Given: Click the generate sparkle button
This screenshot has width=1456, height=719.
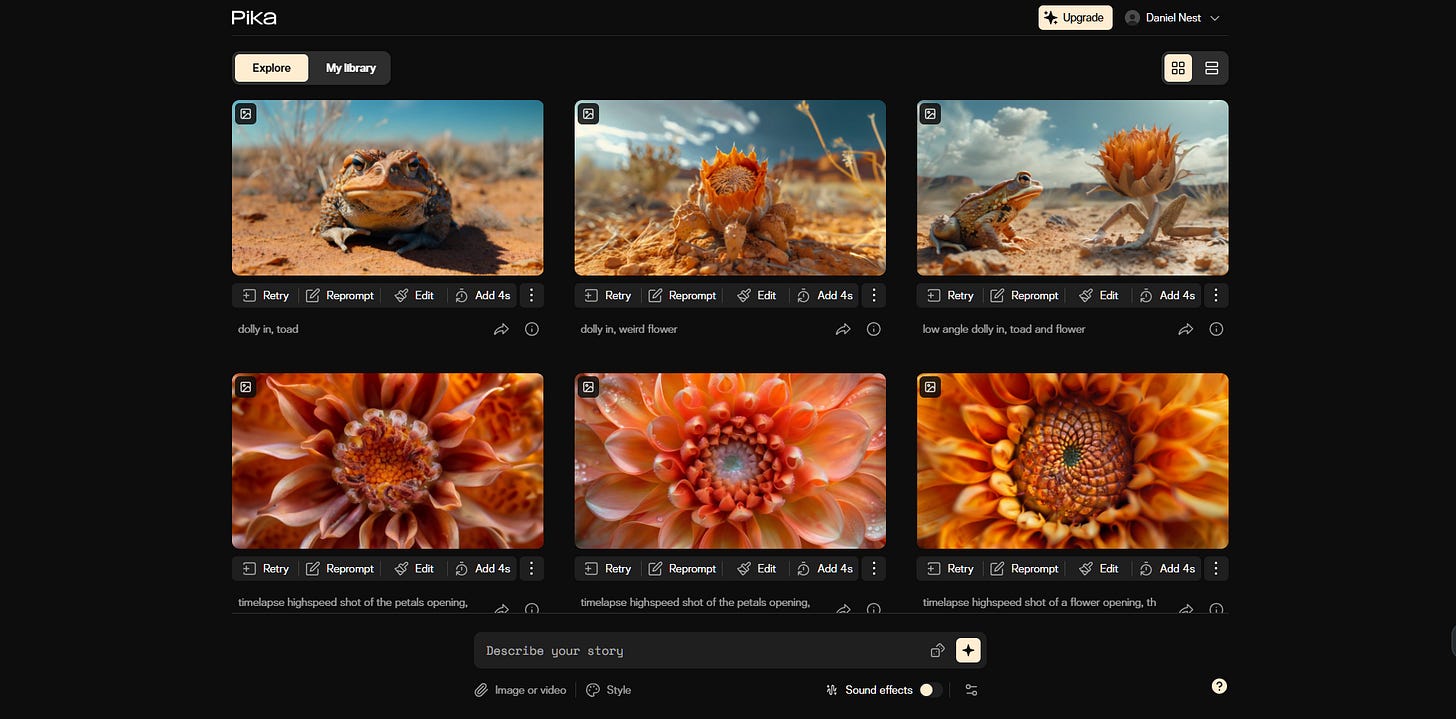Looking at the screenshot, I should click(x=967, y=650).
